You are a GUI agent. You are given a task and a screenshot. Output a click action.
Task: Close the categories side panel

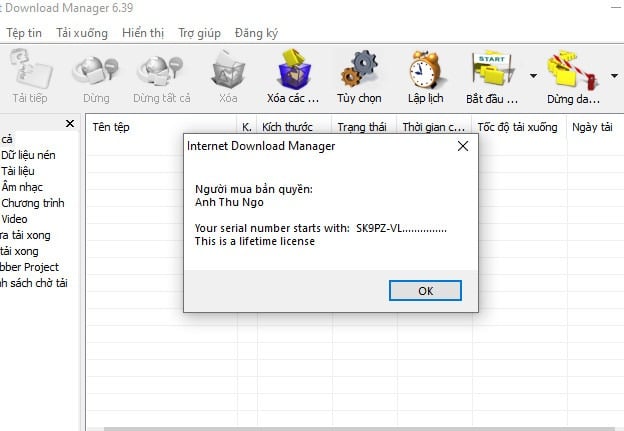(70, 123)
